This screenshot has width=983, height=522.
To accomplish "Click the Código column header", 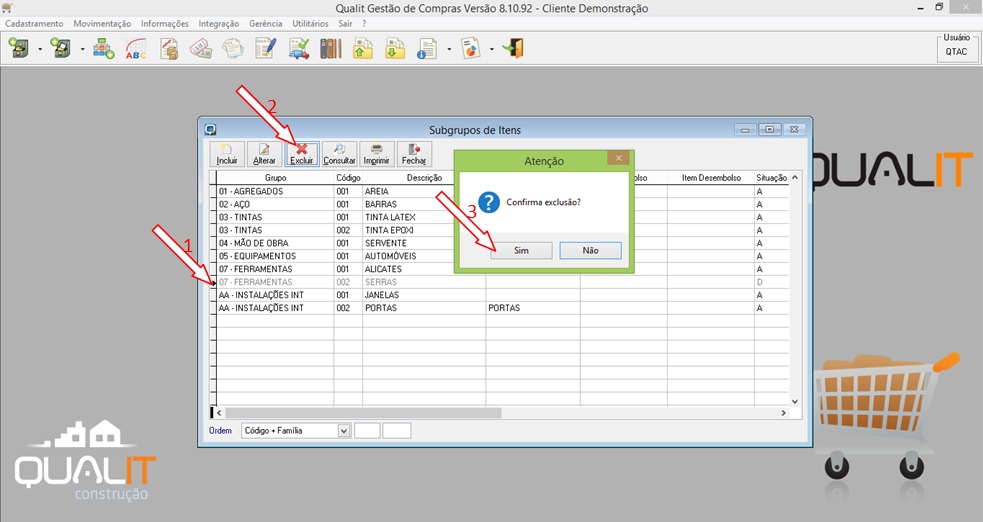I will tap(348, 178).
